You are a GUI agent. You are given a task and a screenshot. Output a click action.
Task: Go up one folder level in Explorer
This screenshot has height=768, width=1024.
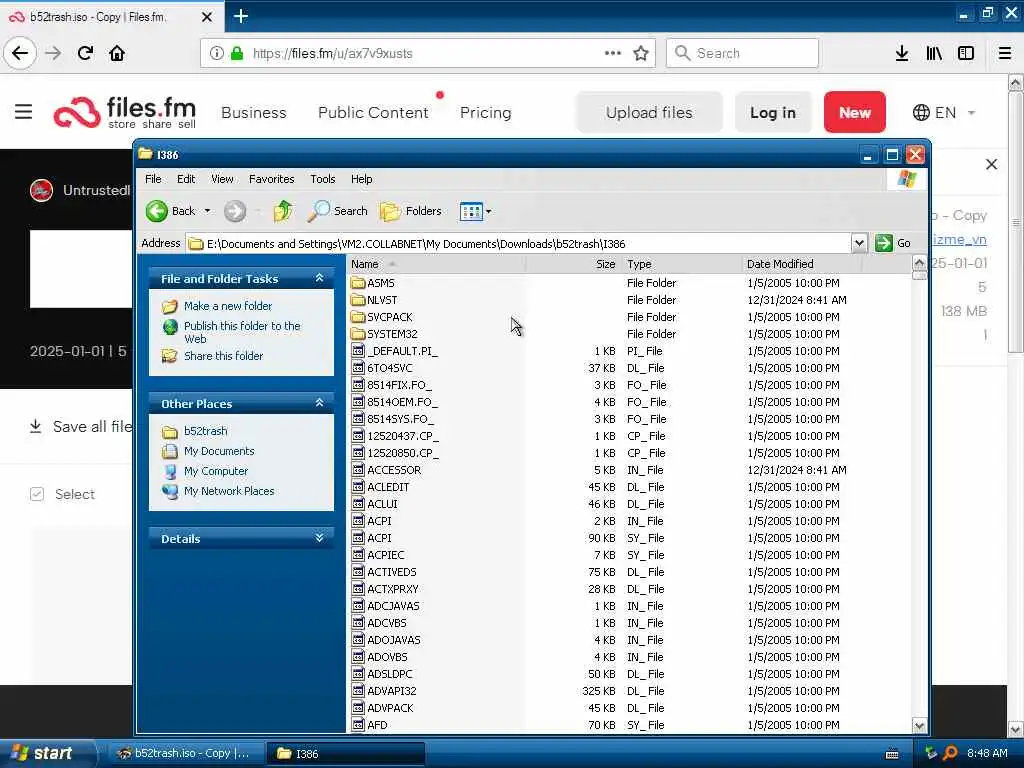click(x=282, y=211)
